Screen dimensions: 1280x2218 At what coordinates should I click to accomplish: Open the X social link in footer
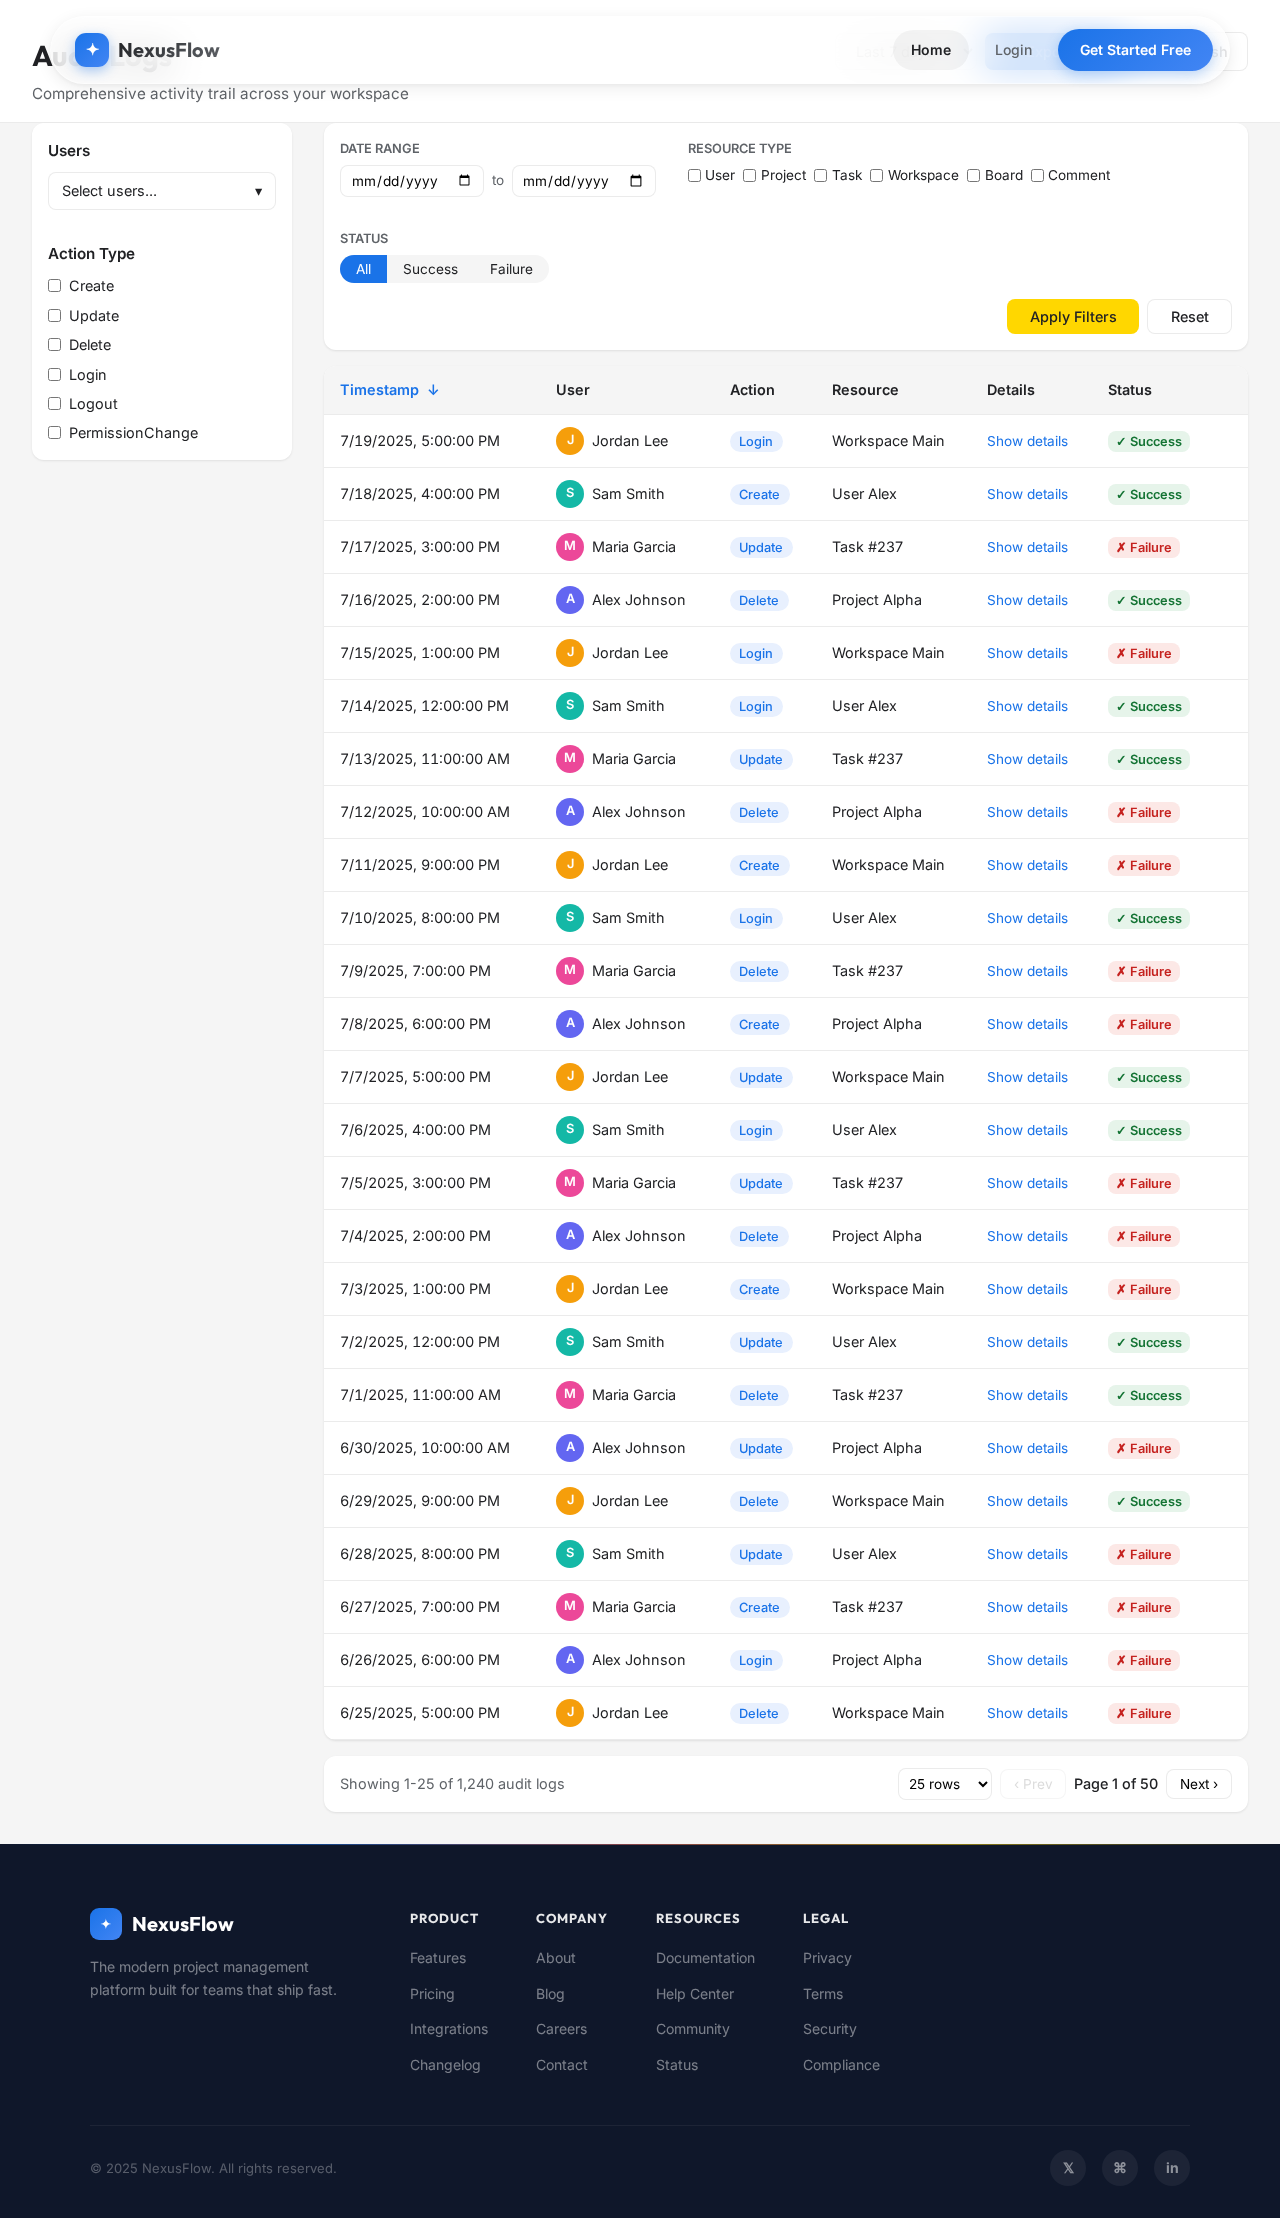(x=1068, y=2168)
